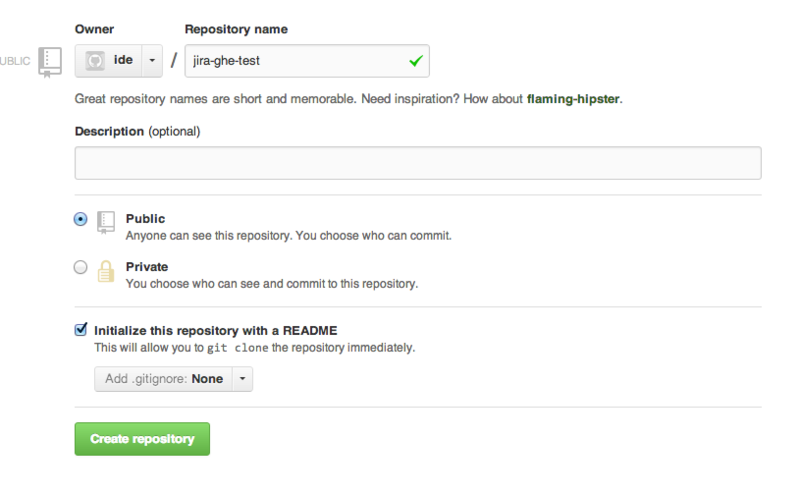Click the Private option label

pos(147,267)
